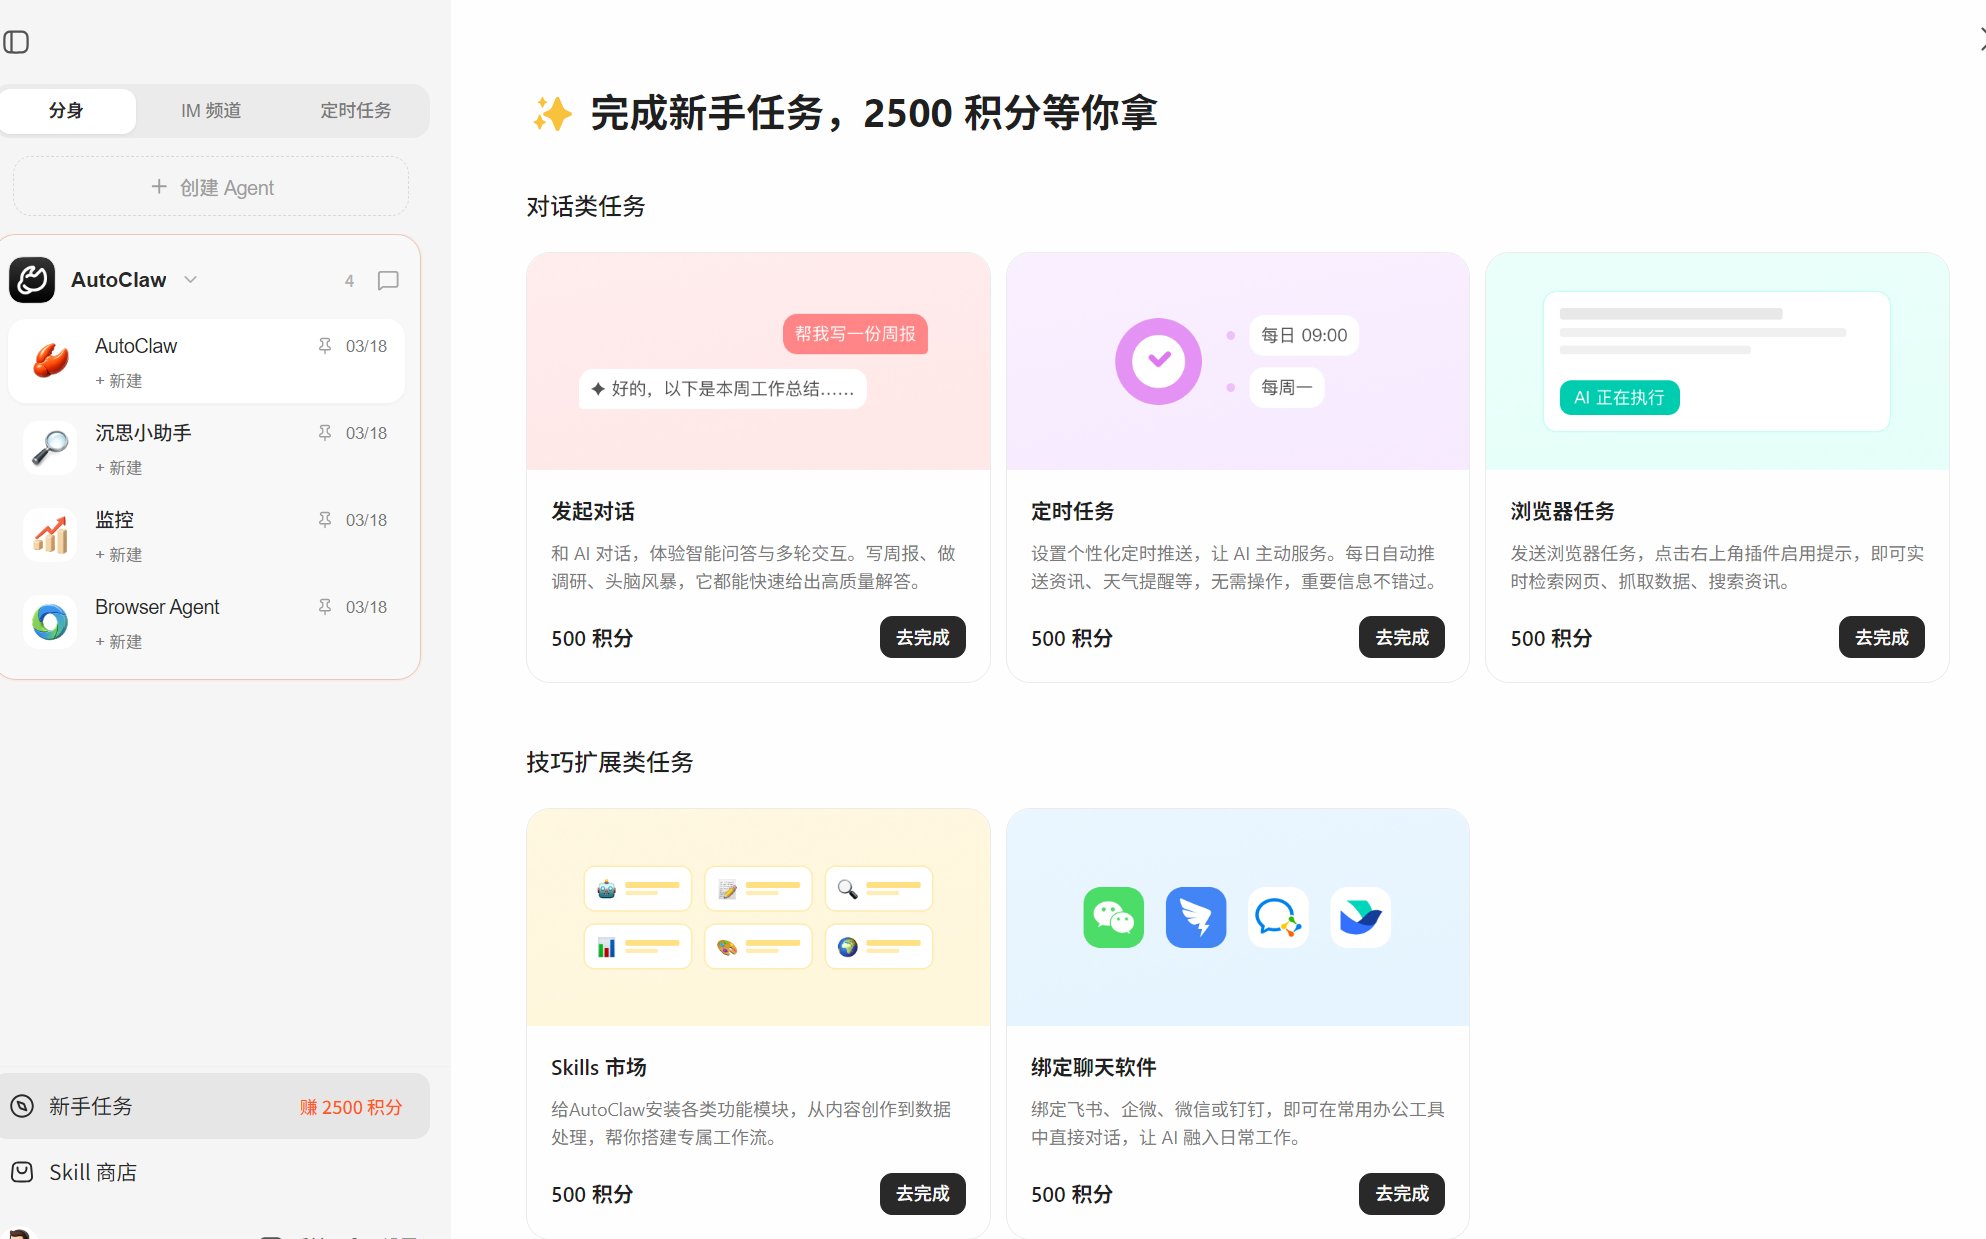Click the 技巧扩展类任务 section heading
The image size is (1986, 1239).
pos(610,762)
